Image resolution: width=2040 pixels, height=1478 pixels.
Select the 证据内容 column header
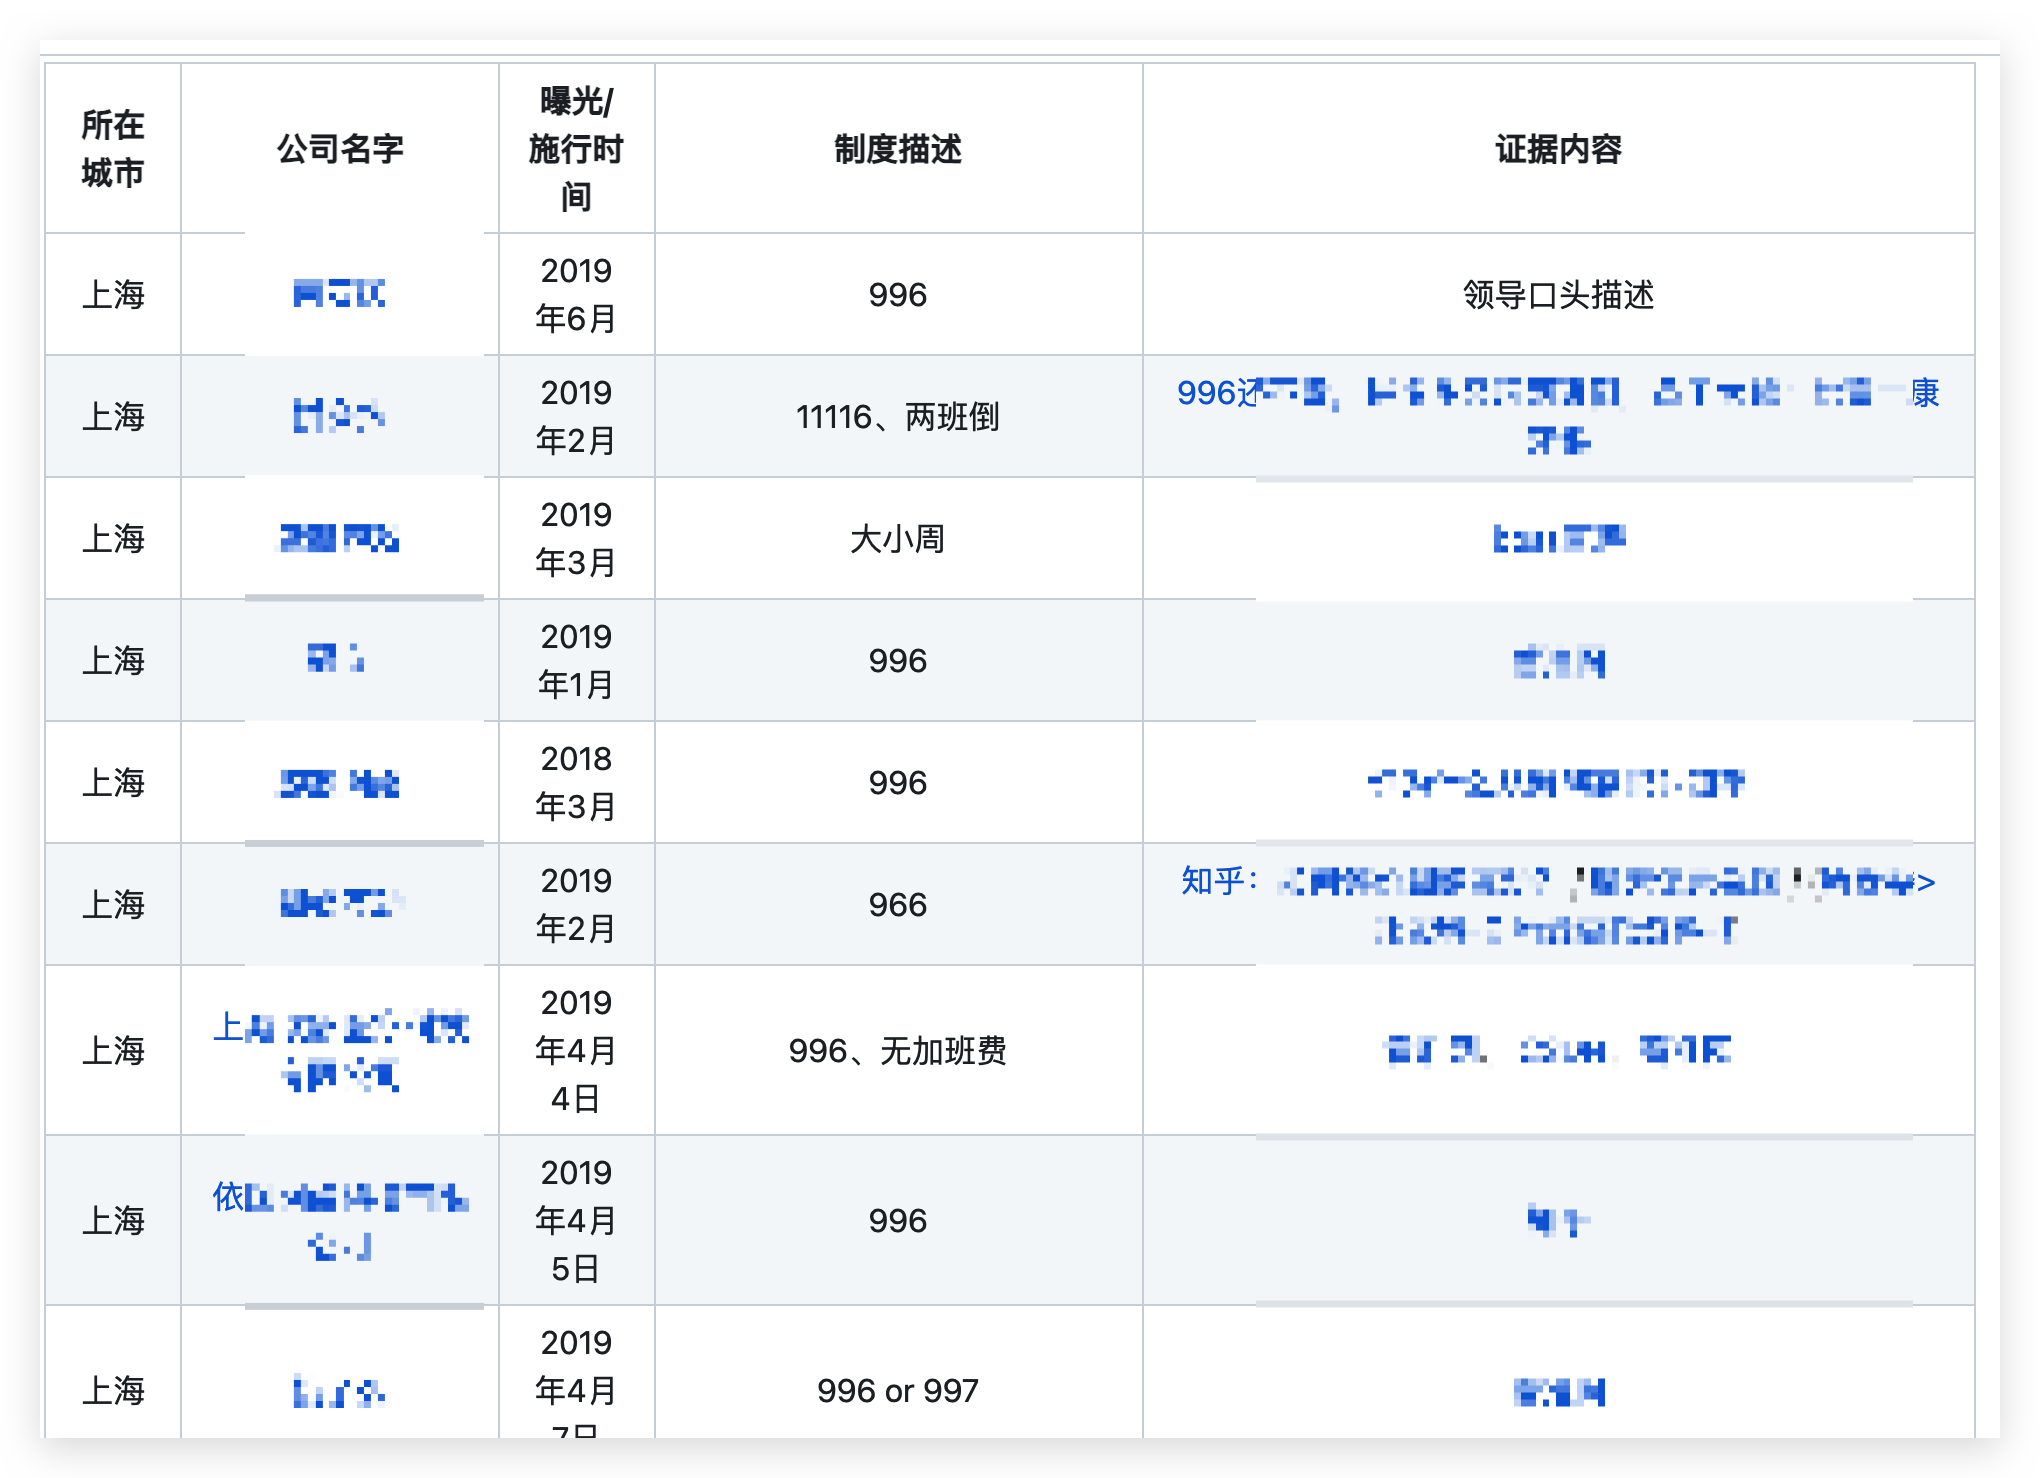point(1558,148)
